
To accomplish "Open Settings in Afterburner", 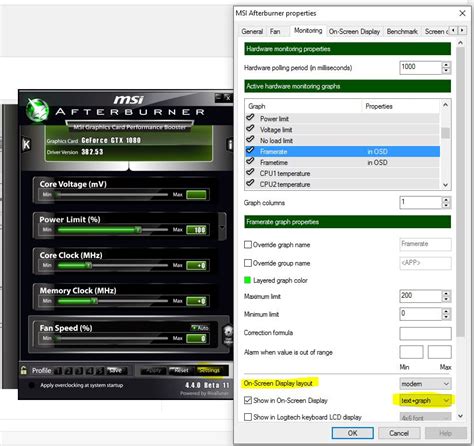I will click(x=209, y=370).
